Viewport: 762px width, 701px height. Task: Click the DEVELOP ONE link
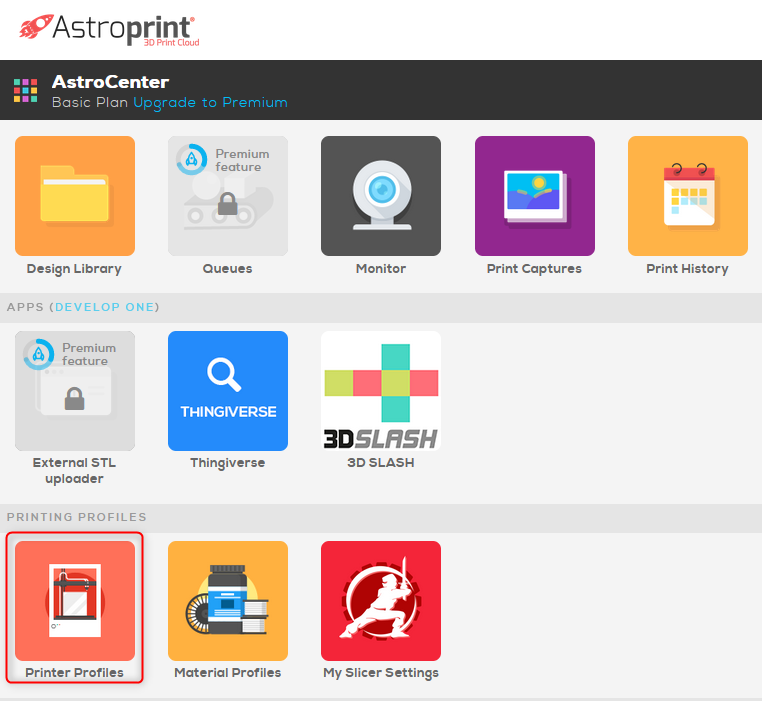(104, 307)
